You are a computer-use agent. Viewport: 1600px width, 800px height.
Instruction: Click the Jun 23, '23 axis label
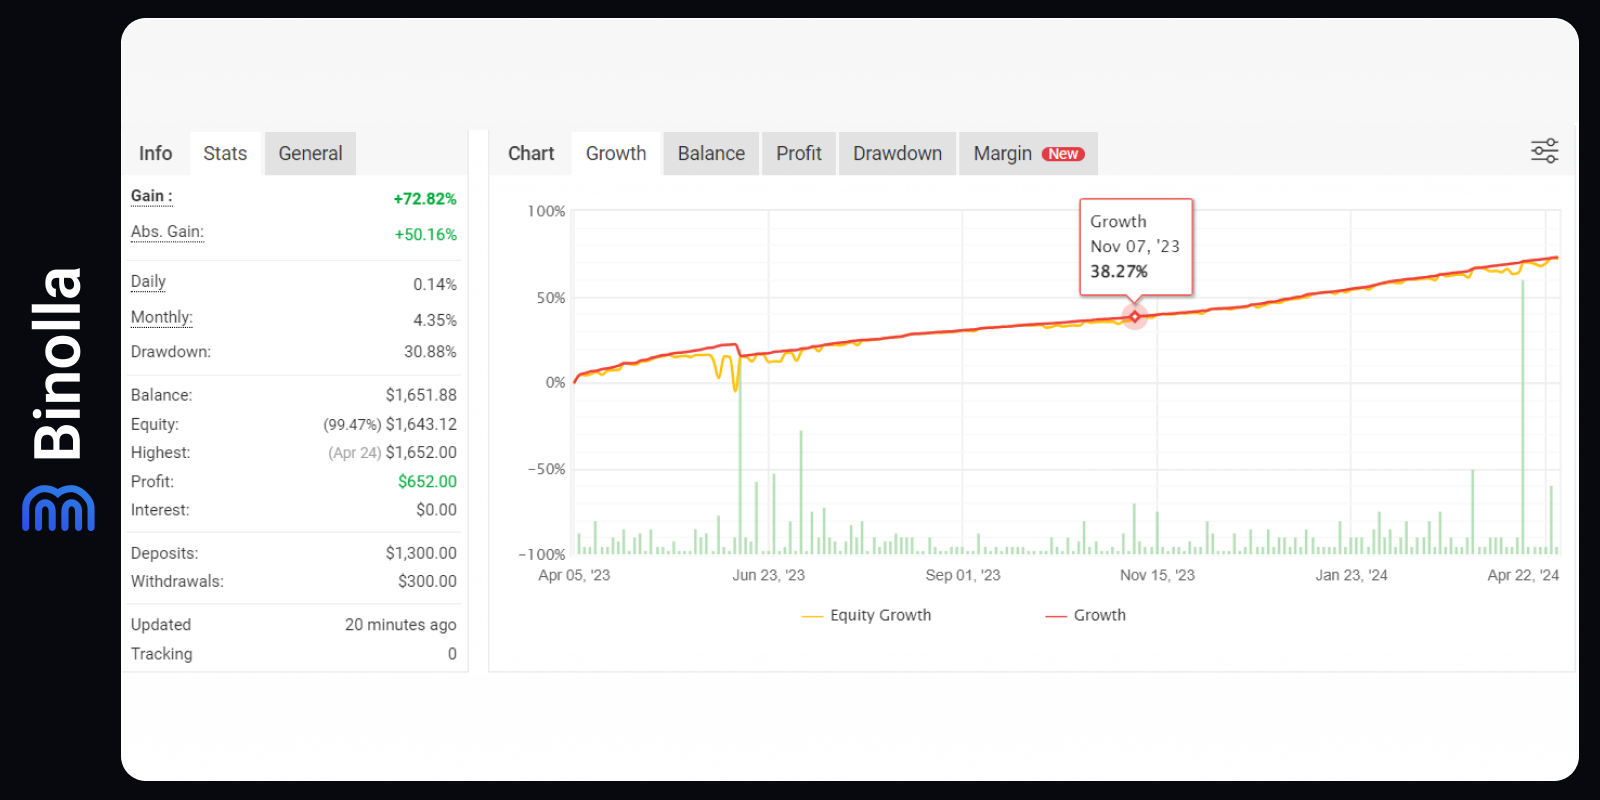tap(768, 575)
